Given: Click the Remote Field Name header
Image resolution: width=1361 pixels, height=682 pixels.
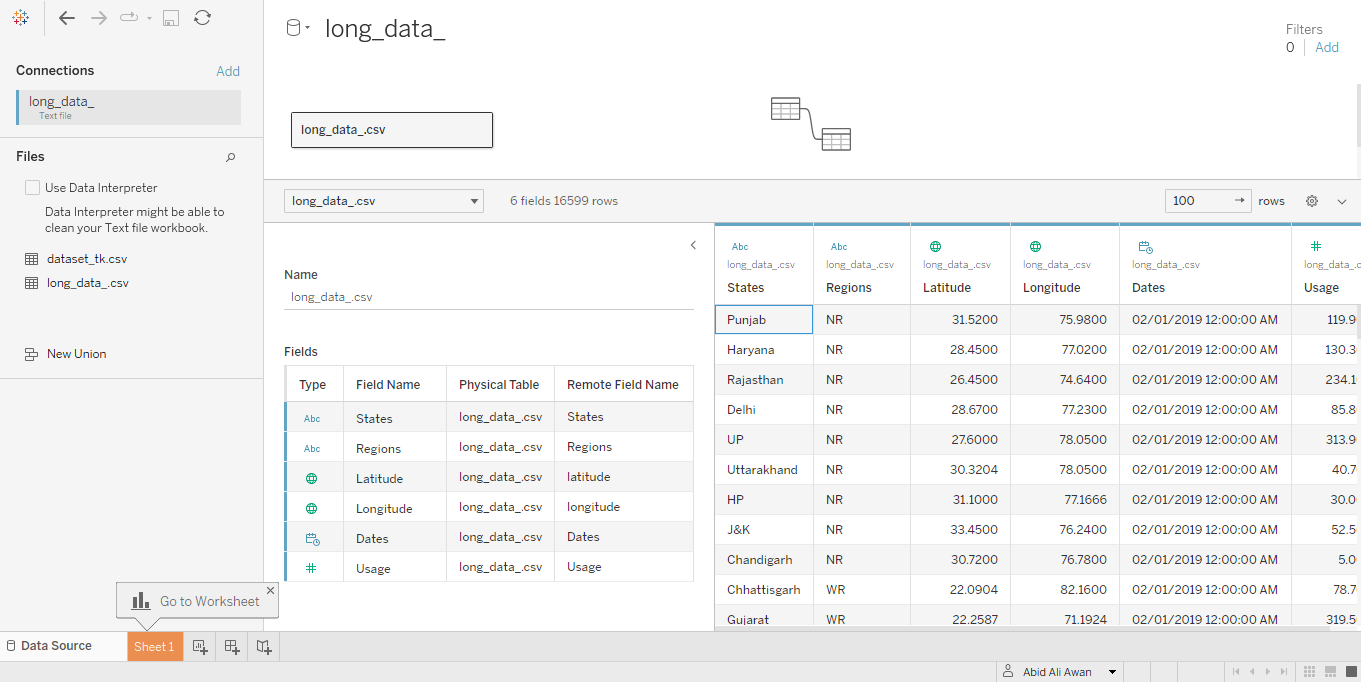Looking at the screenshot, I should tap(623, 385).
